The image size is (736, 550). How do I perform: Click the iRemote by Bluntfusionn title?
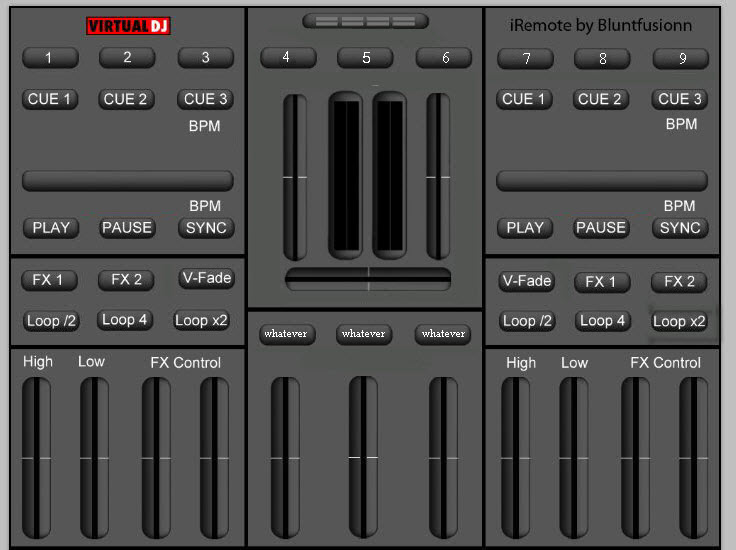601,25
